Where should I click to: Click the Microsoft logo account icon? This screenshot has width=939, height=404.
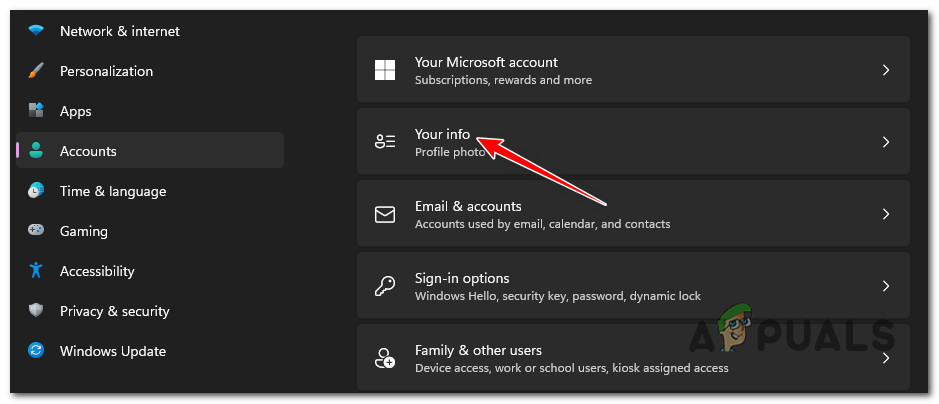point(385,70)
